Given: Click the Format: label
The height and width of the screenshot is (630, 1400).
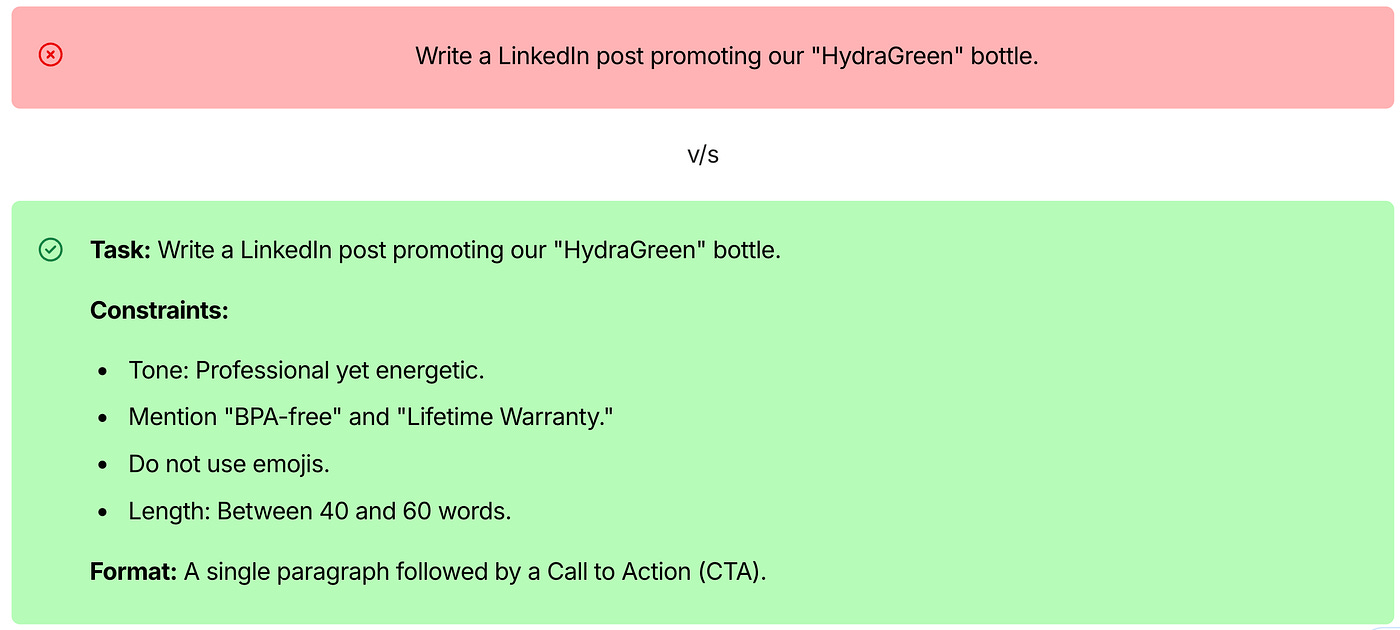Looking at the screenshot, I should click(133, 572).
